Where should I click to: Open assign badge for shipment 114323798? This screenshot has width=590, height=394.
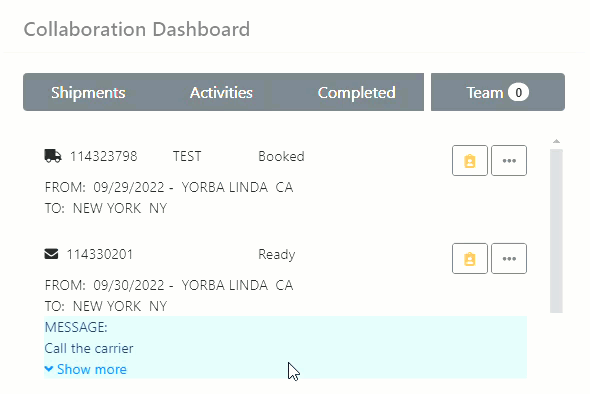(x=470, y=161)
